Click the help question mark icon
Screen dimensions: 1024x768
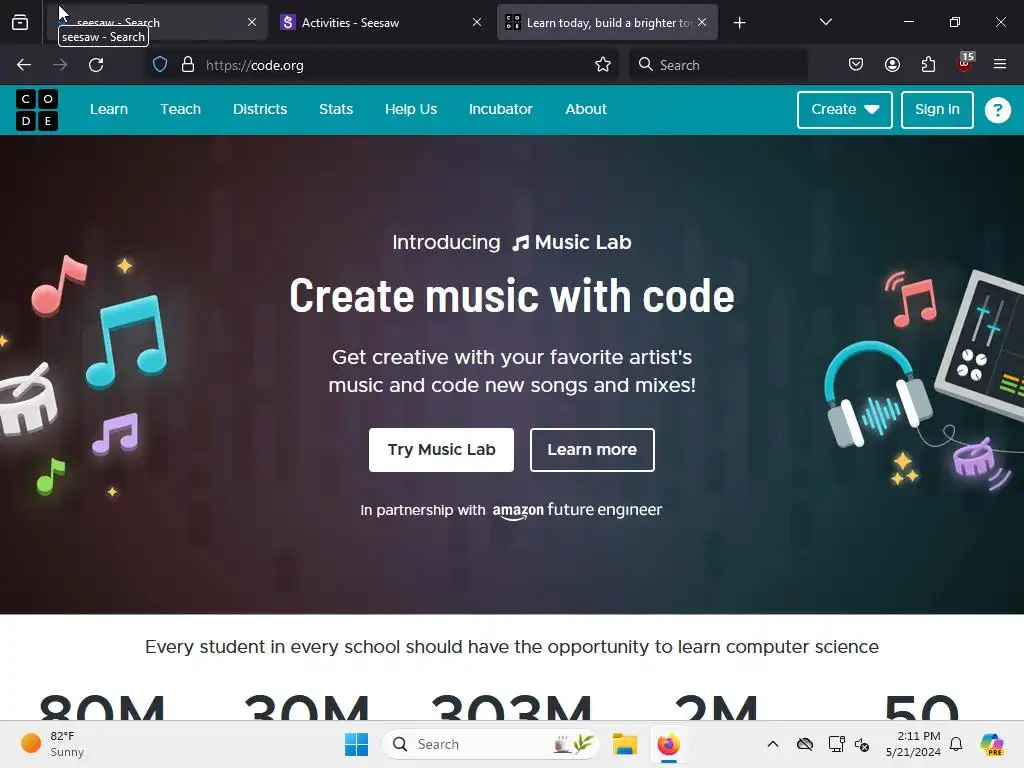pos(997,110)
